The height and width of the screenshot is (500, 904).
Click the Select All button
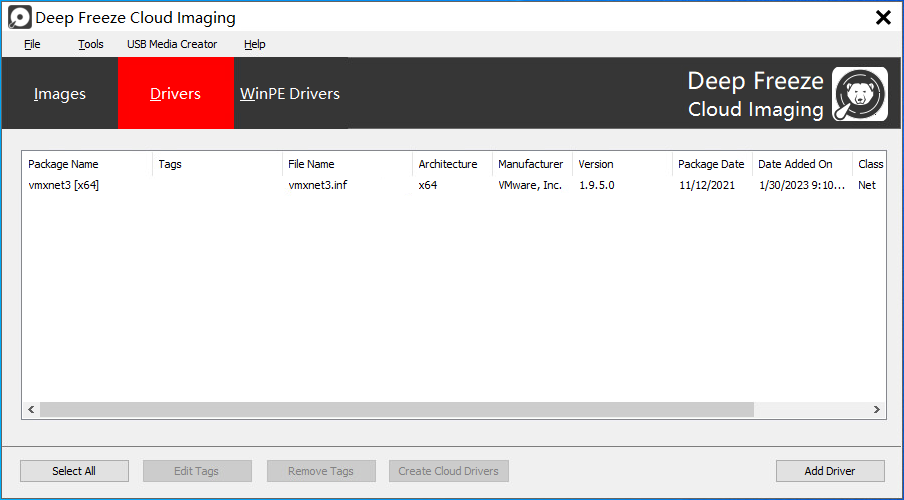coord(74,471)
